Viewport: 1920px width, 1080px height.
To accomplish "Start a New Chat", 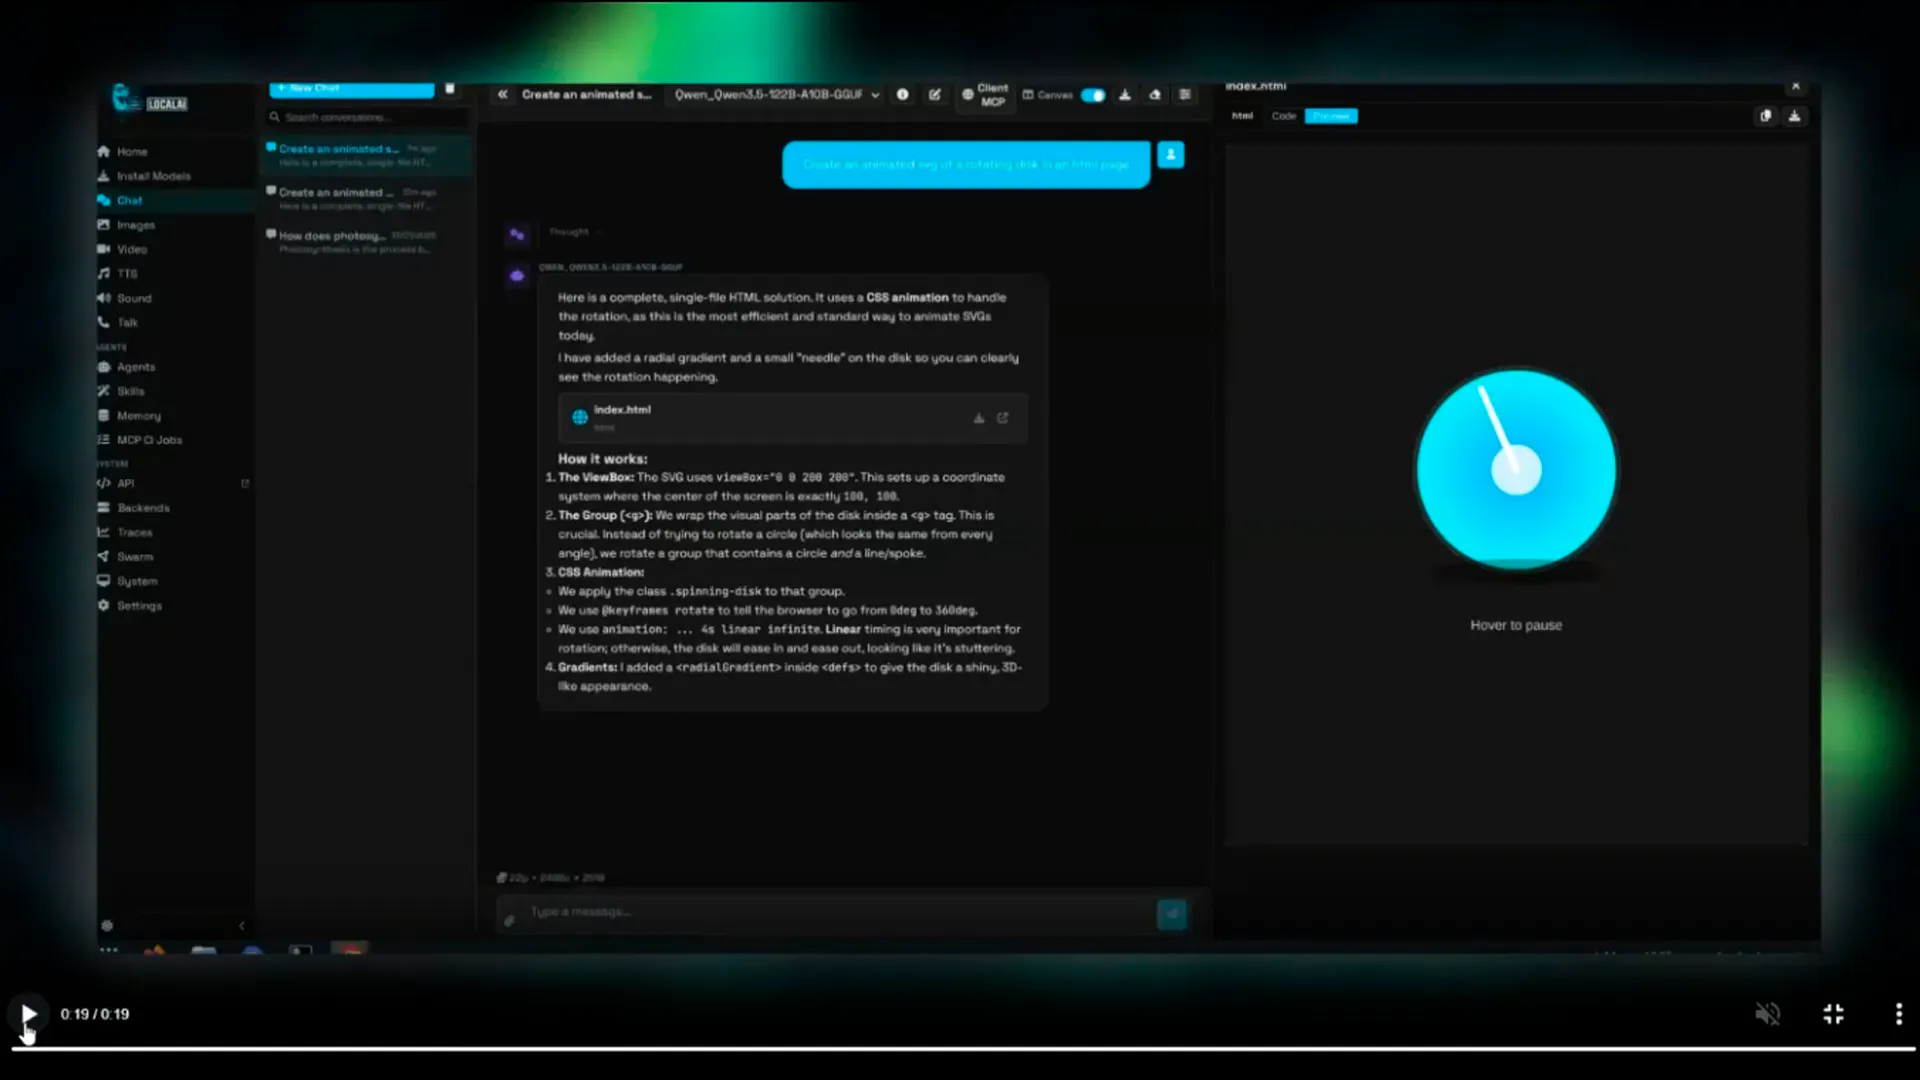I will [351, 89].
